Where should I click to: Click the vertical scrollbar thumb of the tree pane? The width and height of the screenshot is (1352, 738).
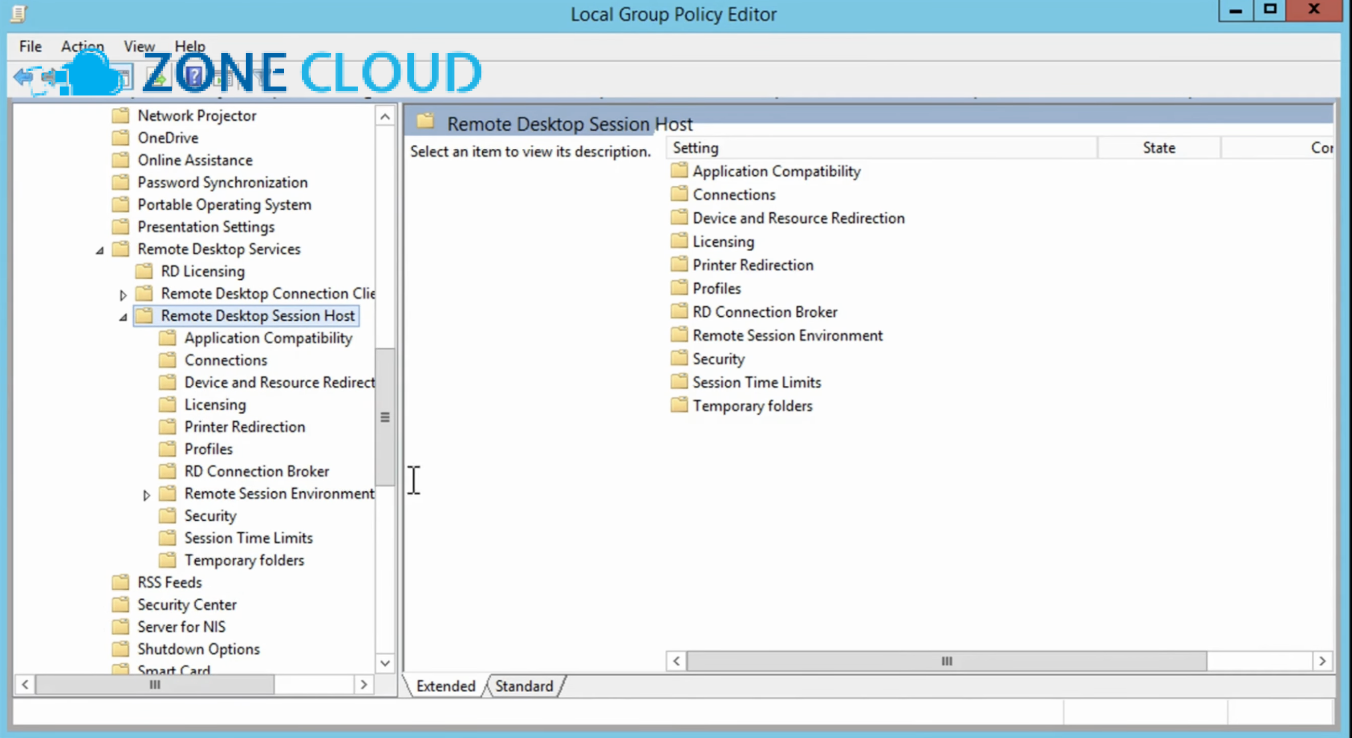click(x=385, y=417)
